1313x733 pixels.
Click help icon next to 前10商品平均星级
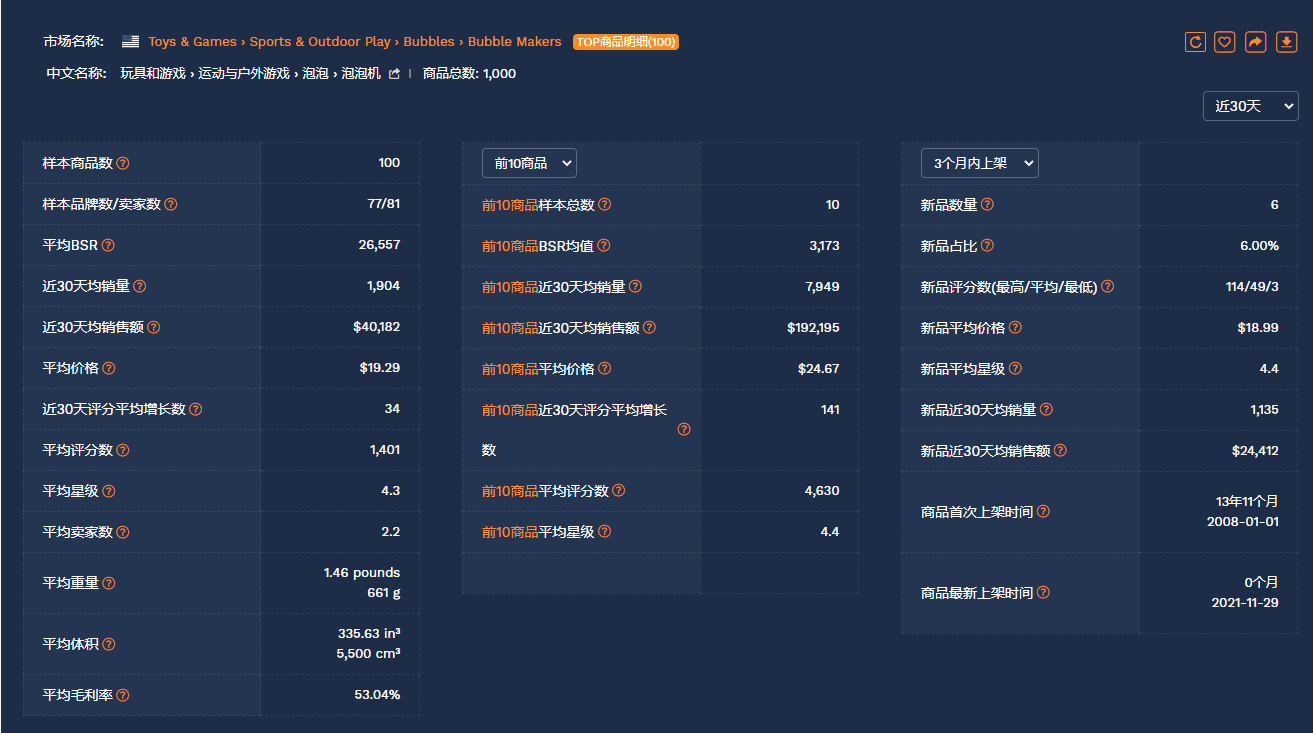click(x=605, y=532)
